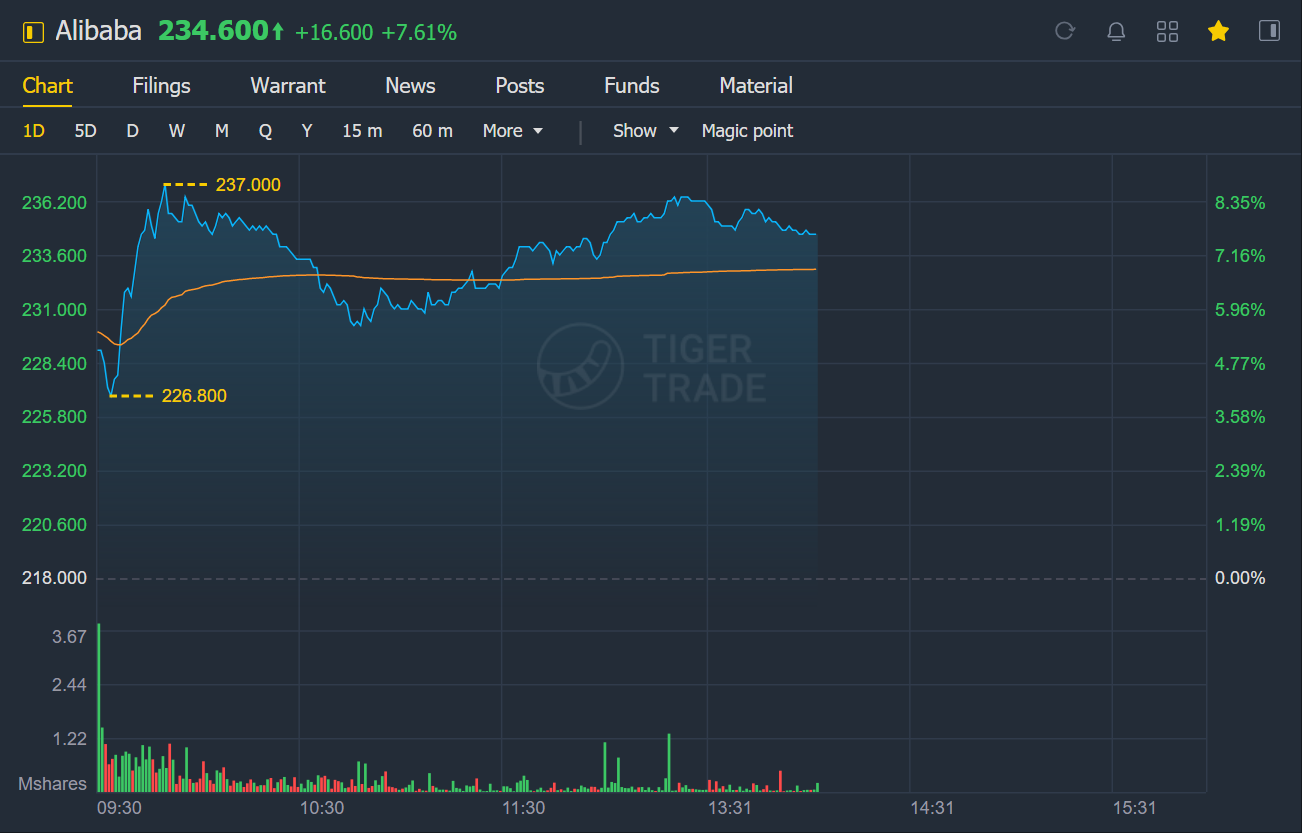Open the Material tab
The height and width of the screenshot is (833, 1302).
[x=756, y=86]
